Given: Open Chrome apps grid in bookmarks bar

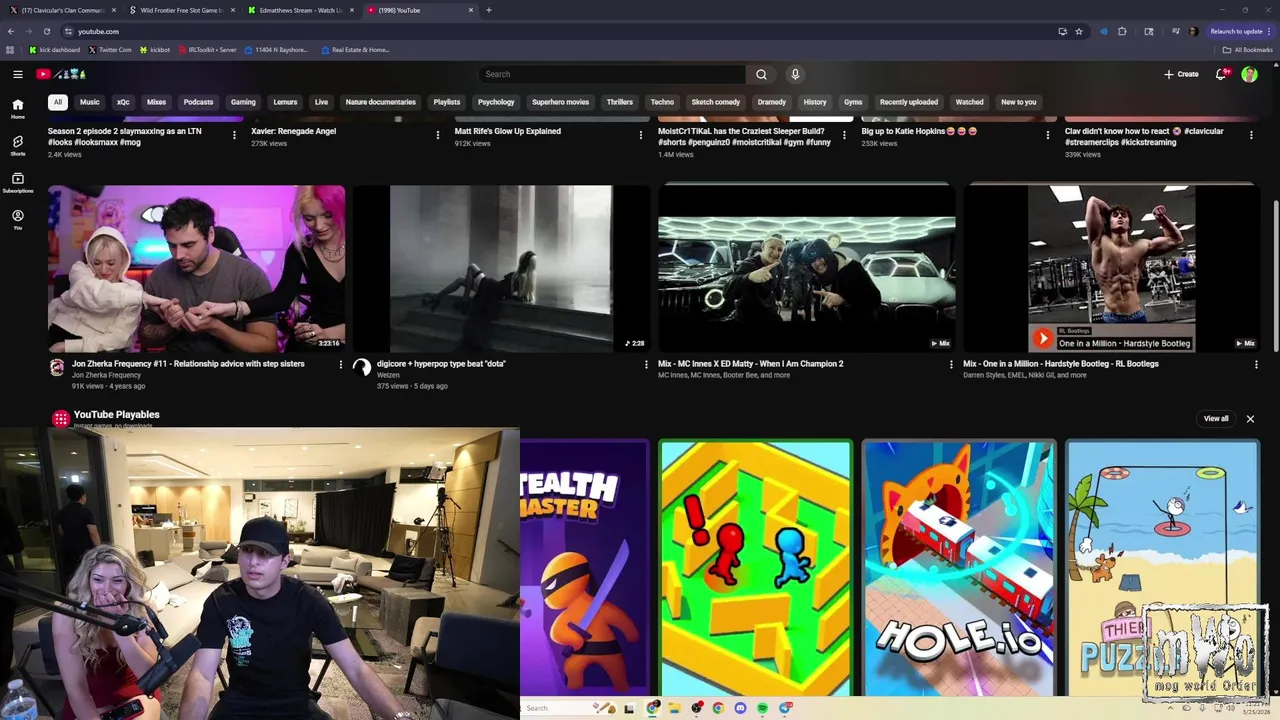Looking at the screenshot, I should [10, 50].
